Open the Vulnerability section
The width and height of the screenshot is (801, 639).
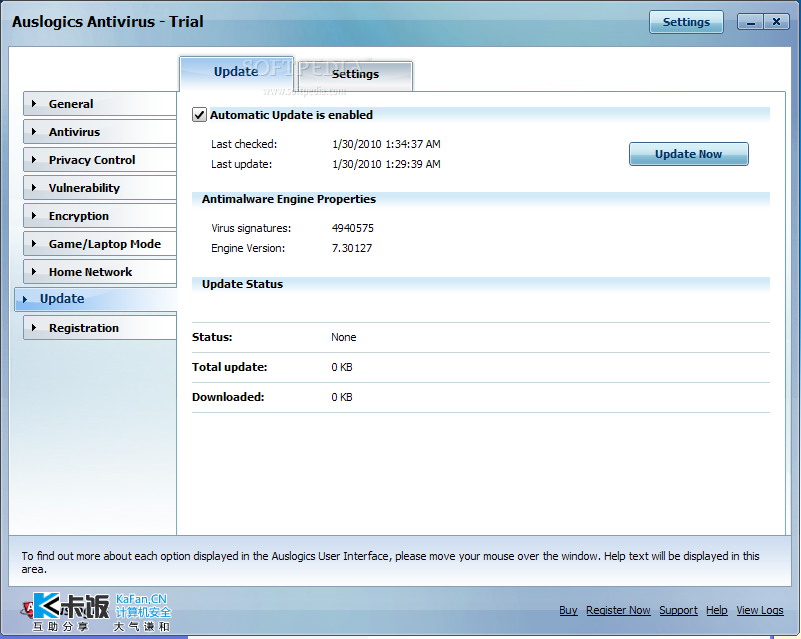pyautogui.click(x=100, y=188)
